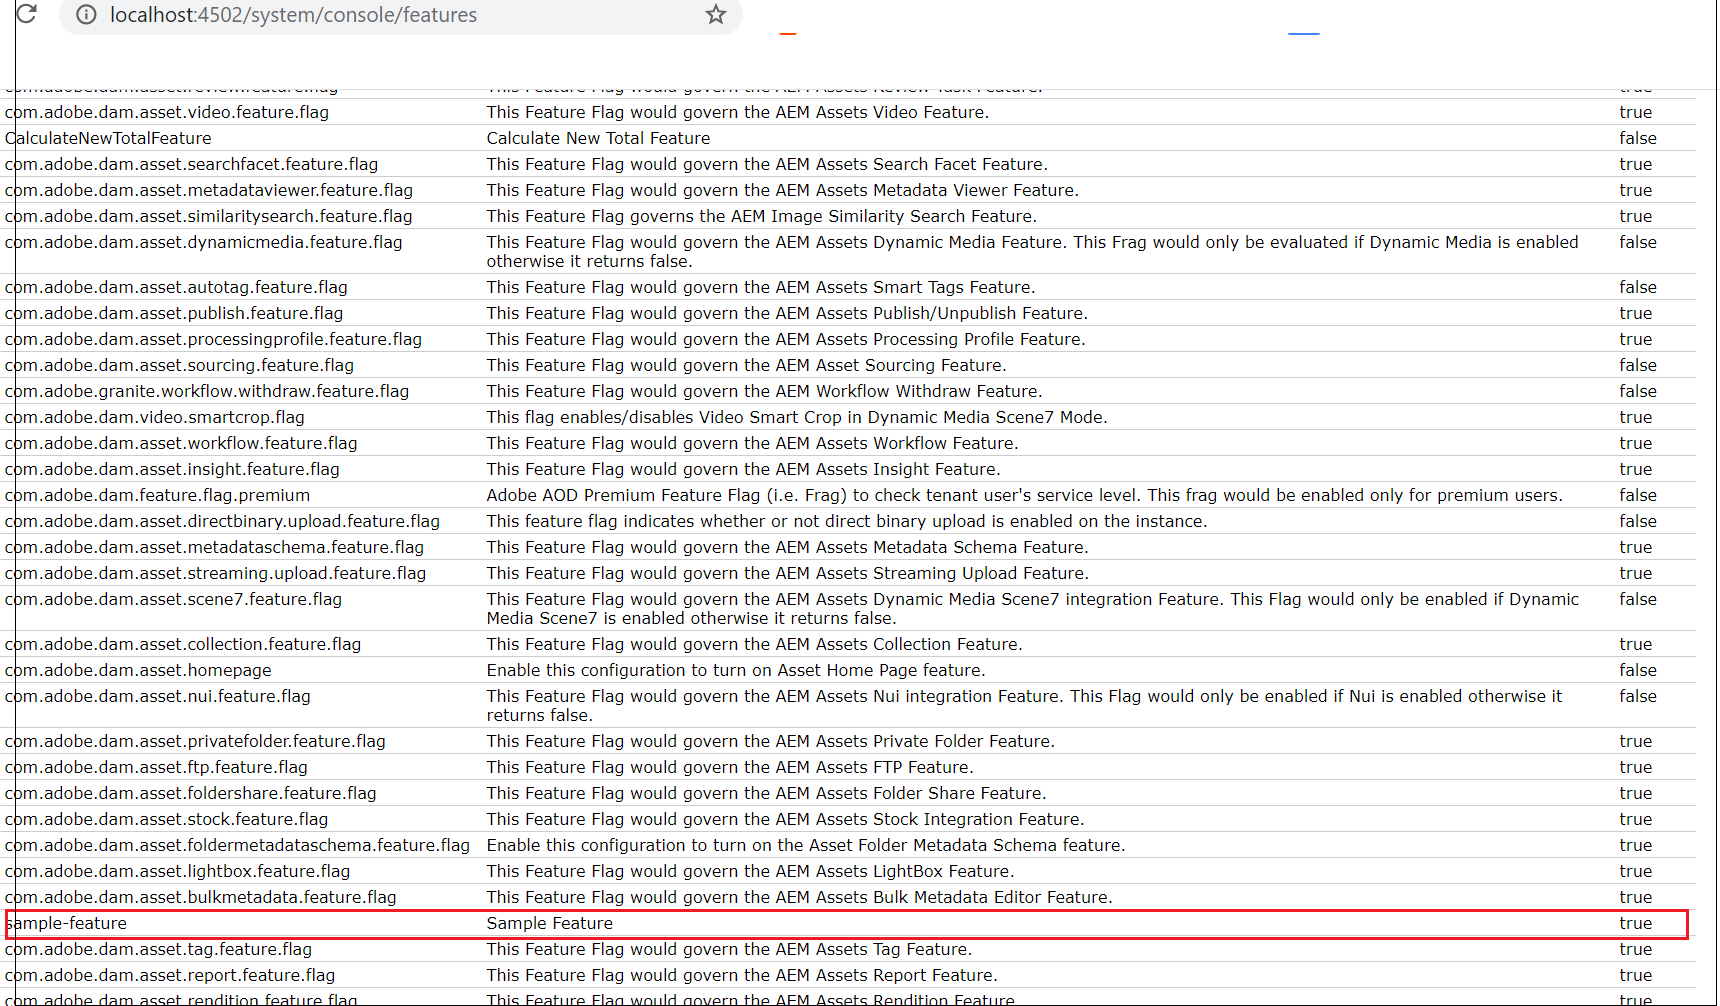Select com.adobe.dam.asset.lightbox.feature.flag
The image size is (1720, 1006).
pos(178,871)
